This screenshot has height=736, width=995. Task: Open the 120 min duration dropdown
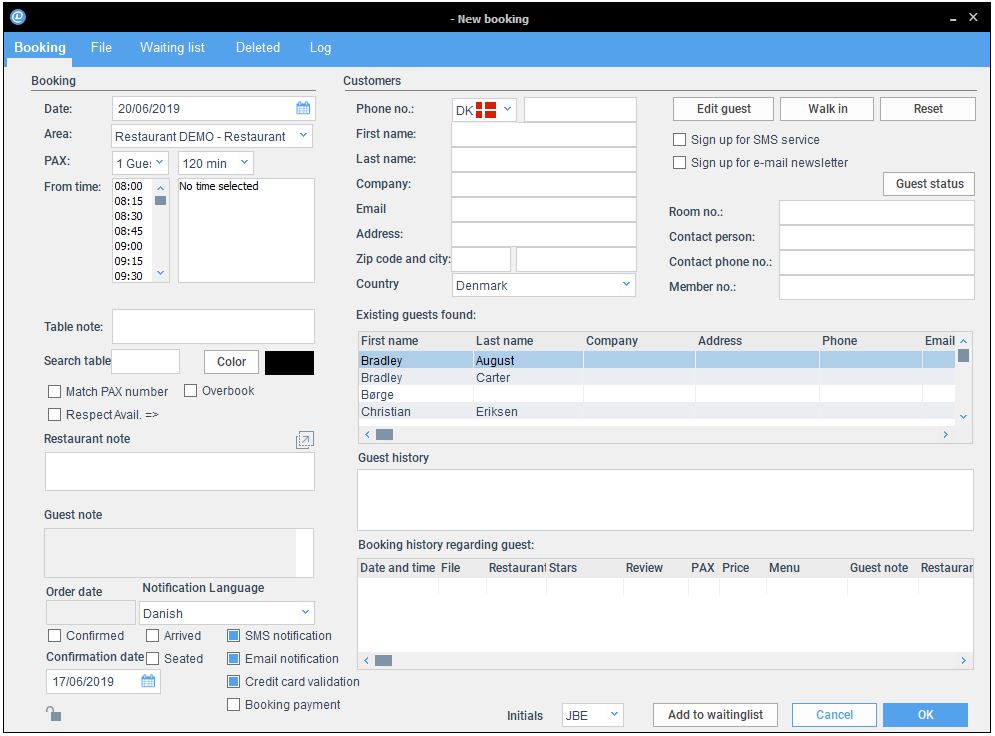(x=216, y=163)
